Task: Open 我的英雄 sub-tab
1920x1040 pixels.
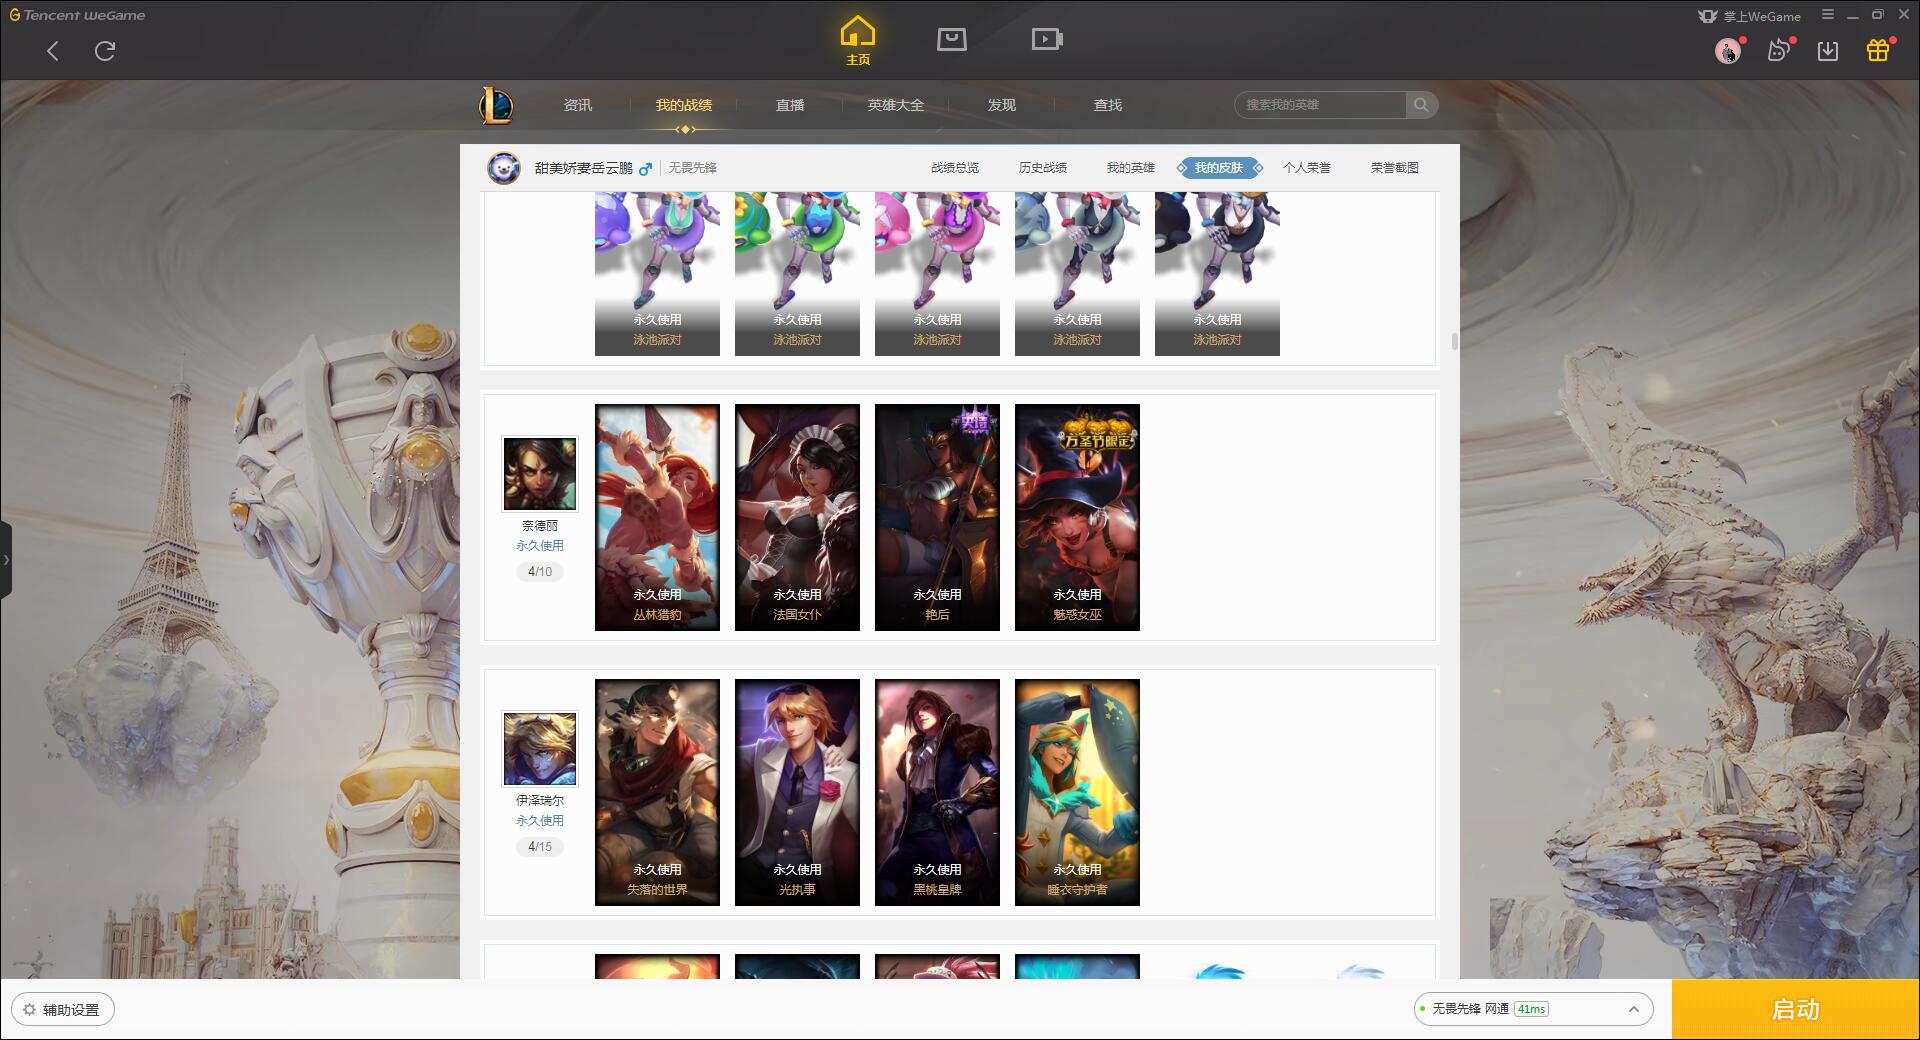Action: coord(1131,168)
